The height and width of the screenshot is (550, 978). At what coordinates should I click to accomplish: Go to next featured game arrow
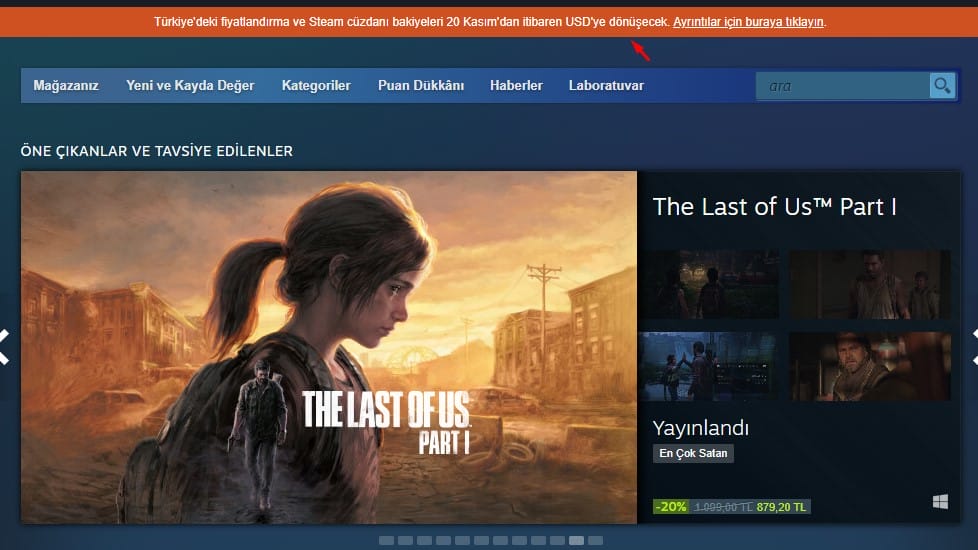pyautogui.click(x=974, y=347)
